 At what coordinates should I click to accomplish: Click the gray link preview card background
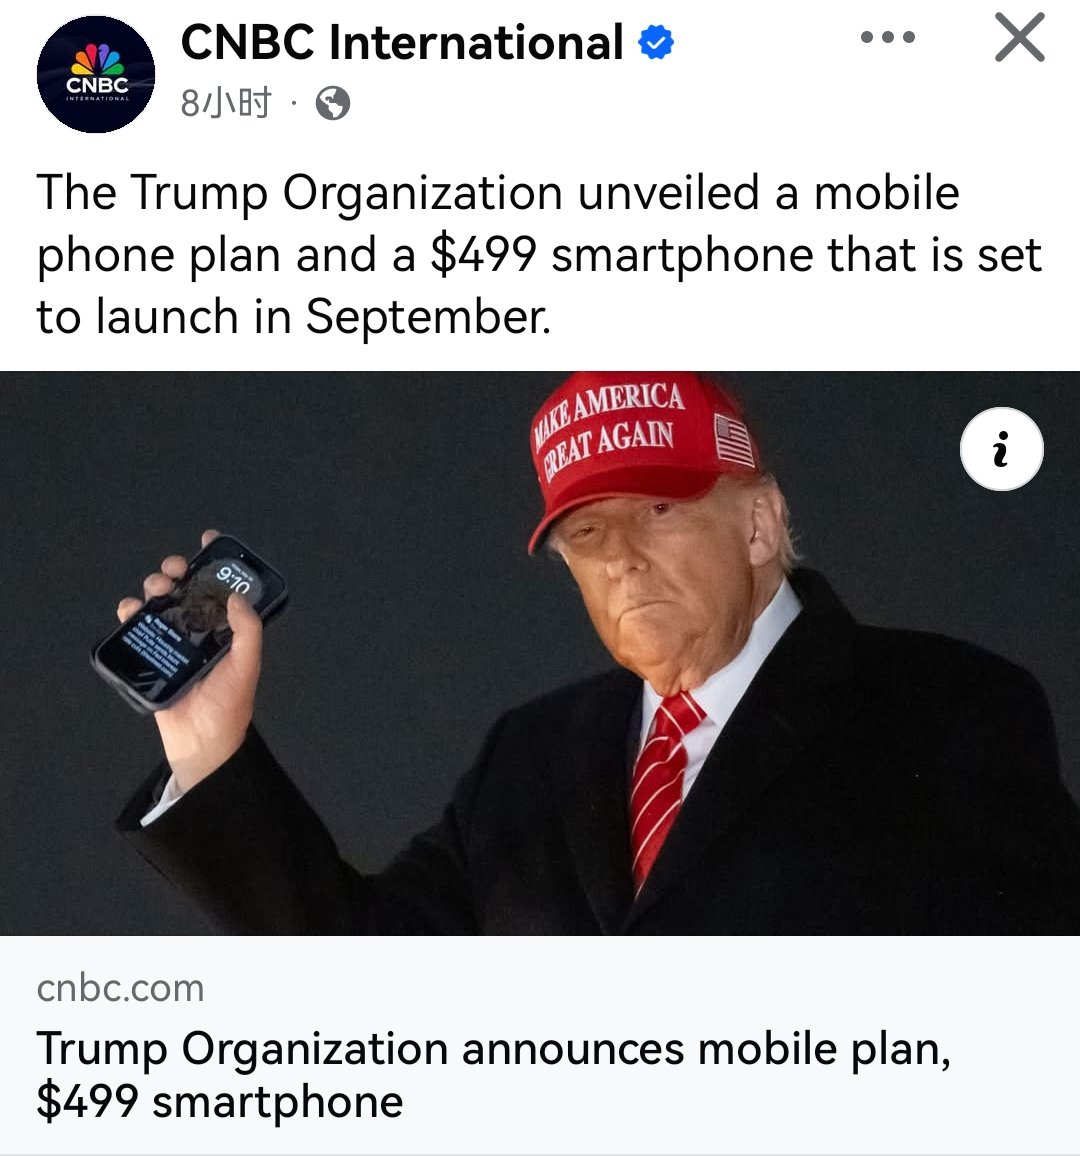pos(540,1045)
